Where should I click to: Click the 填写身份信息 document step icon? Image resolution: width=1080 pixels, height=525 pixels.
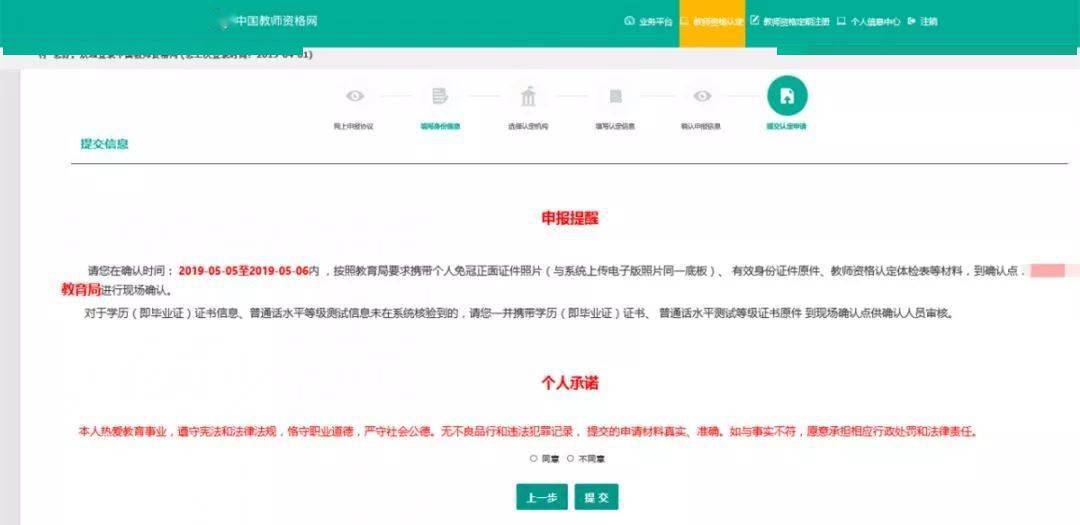click(x=440, y=96)
